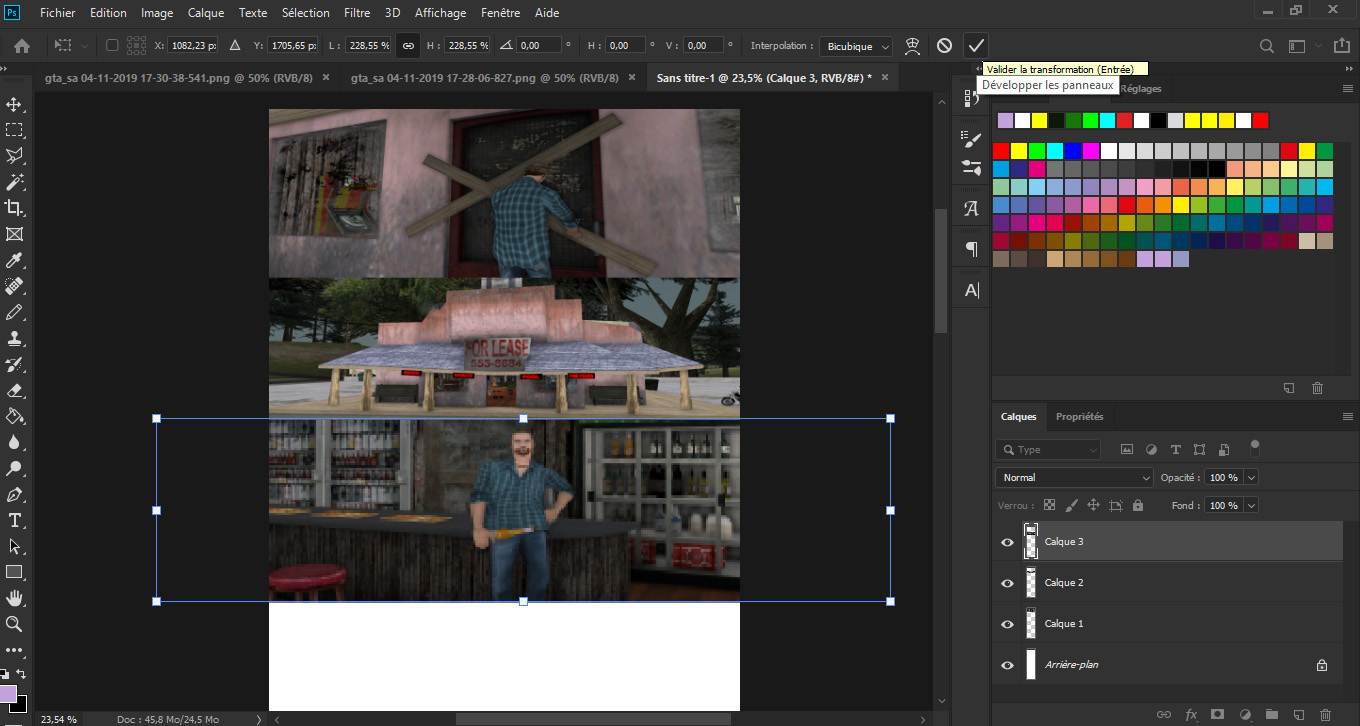Select the History Brush tool
The height and width of the screenshot is (726, 1360).
coord(15,364)
